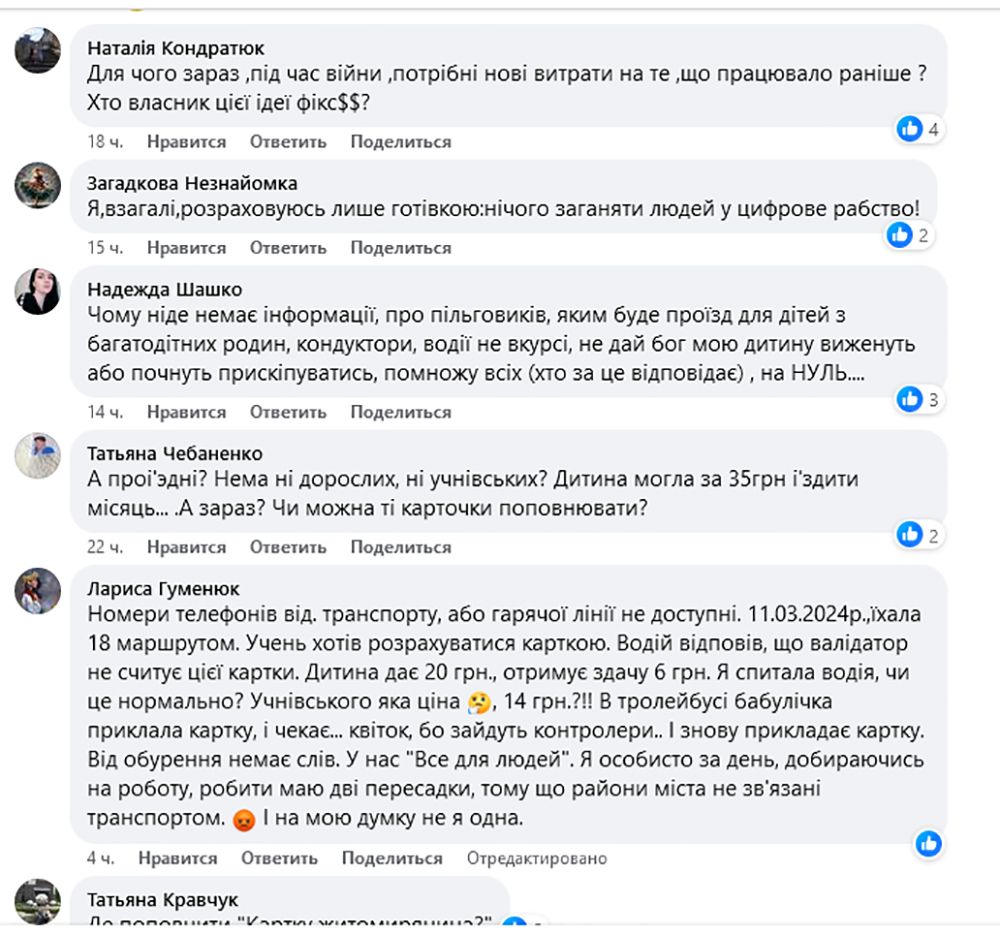The image size is (1000, 934).
Task: Click the like reaction icon on Наталія Кондратюк's comment
Action: tap(911, 128)
